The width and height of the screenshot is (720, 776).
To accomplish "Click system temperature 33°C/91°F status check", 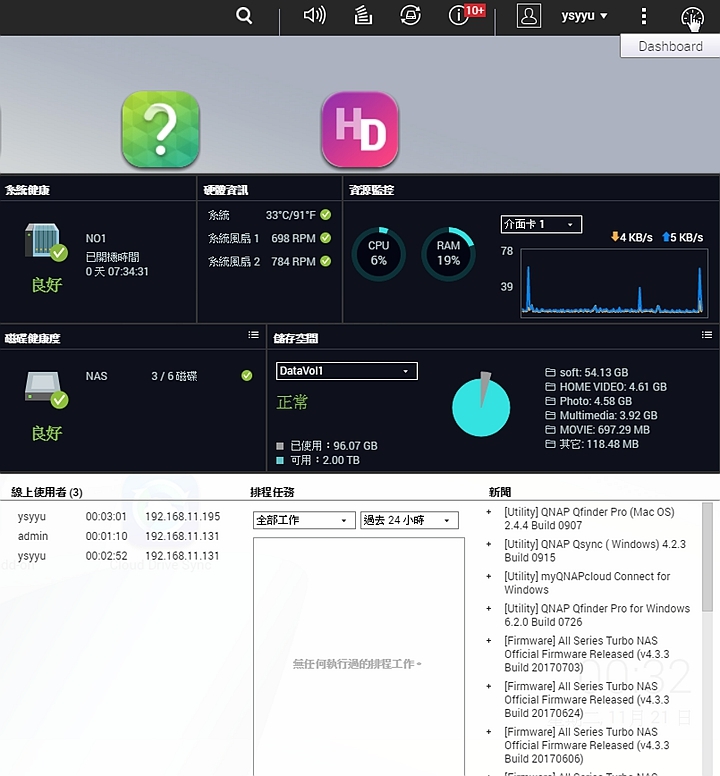I will [x=326, y=215].
